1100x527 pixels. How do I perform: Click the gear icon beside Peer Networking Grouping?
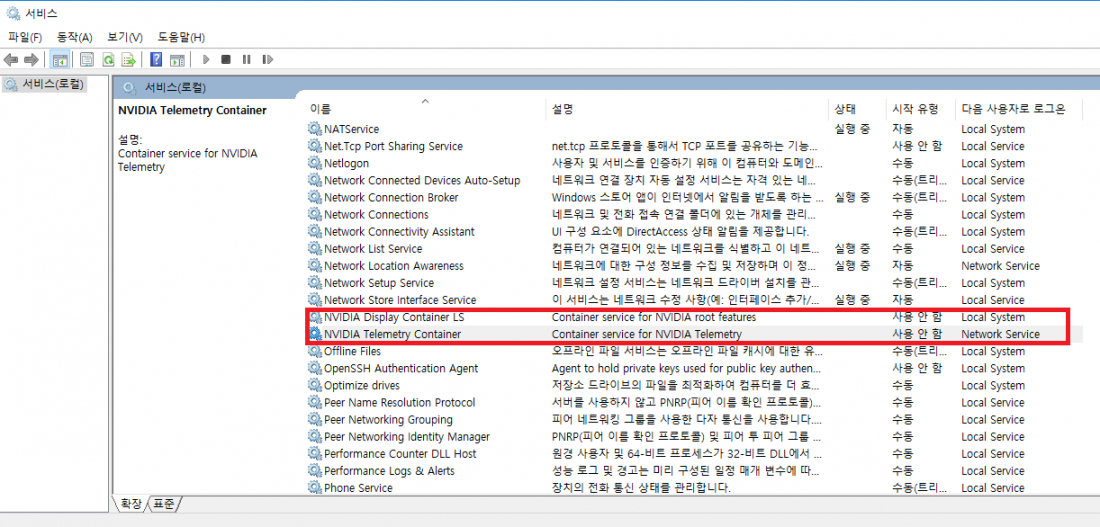(314, 420)
